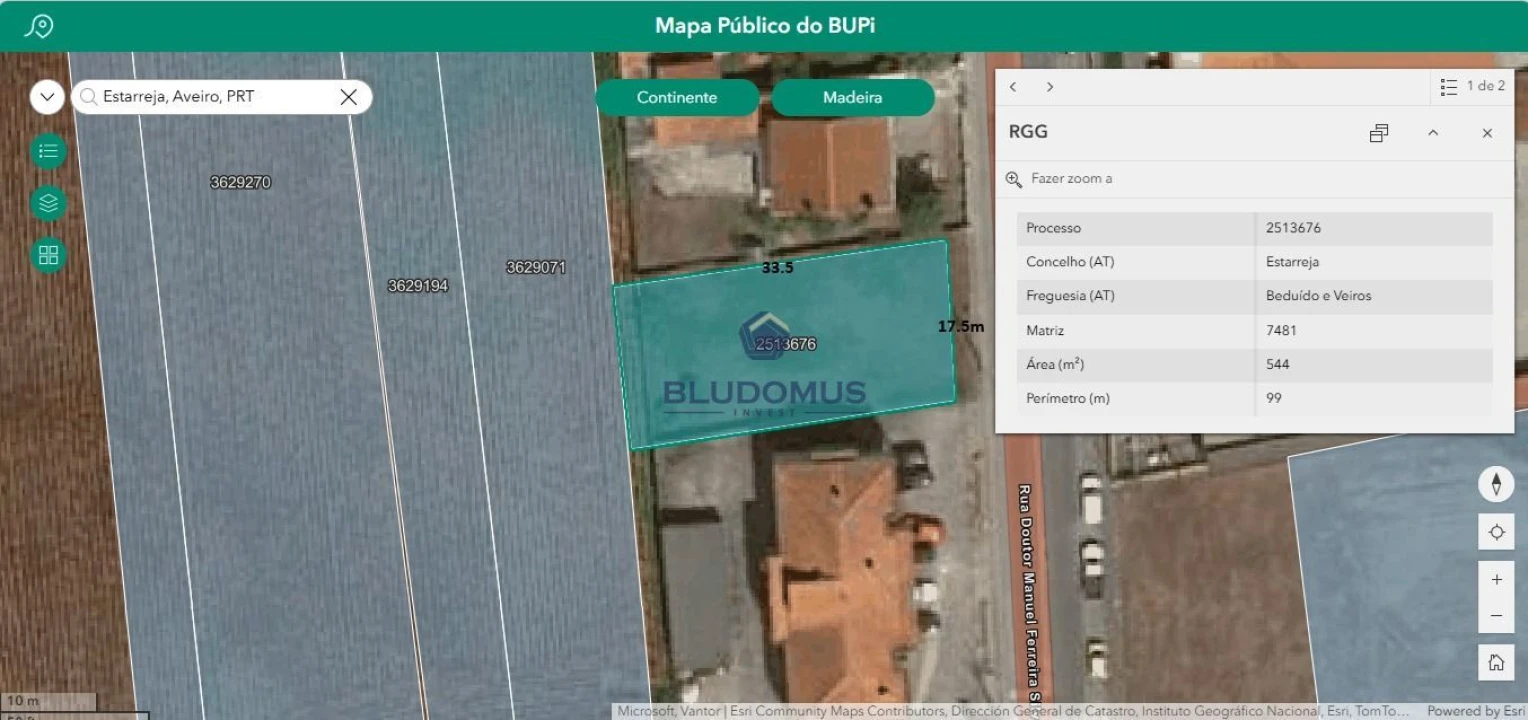Zoom out with the minus button
This screenshot has height=720, width=1528.
1496,616
